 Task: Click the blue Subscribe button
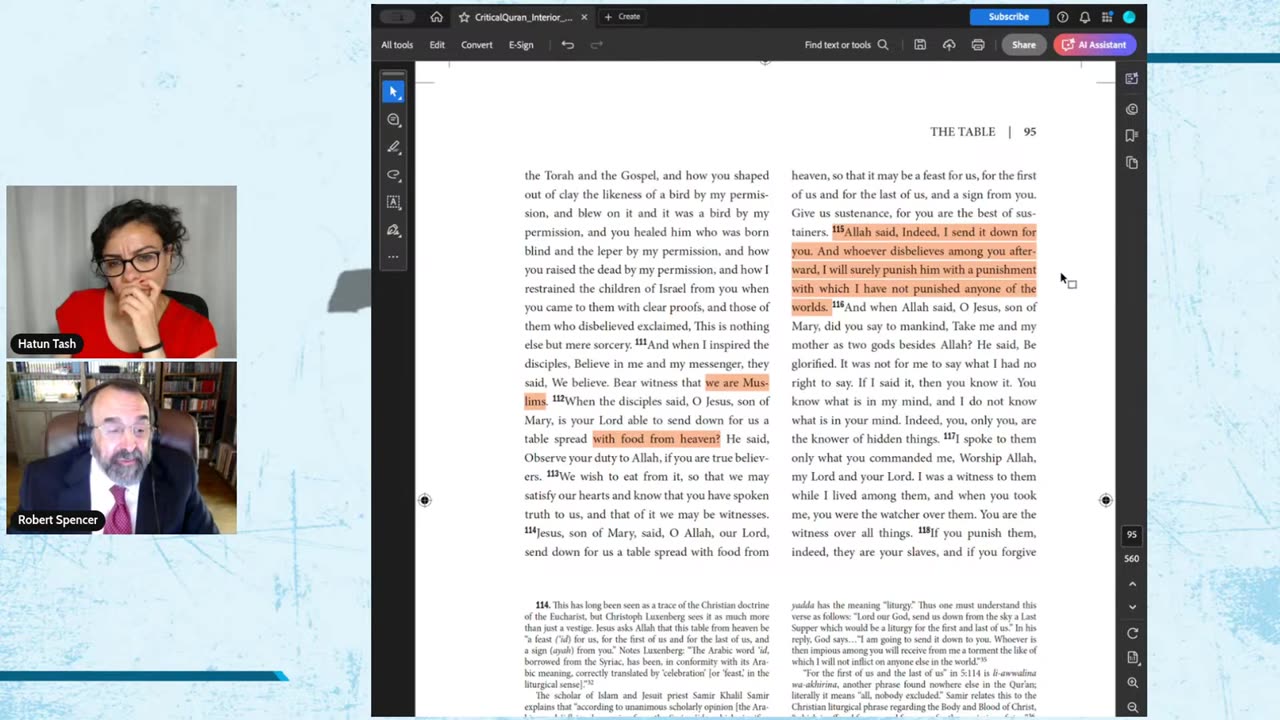[x=1008, y=17]
